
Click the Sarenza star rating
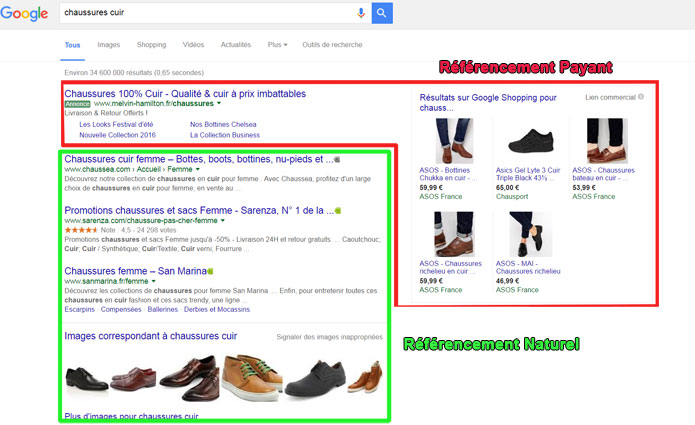(x=81, y=230)
